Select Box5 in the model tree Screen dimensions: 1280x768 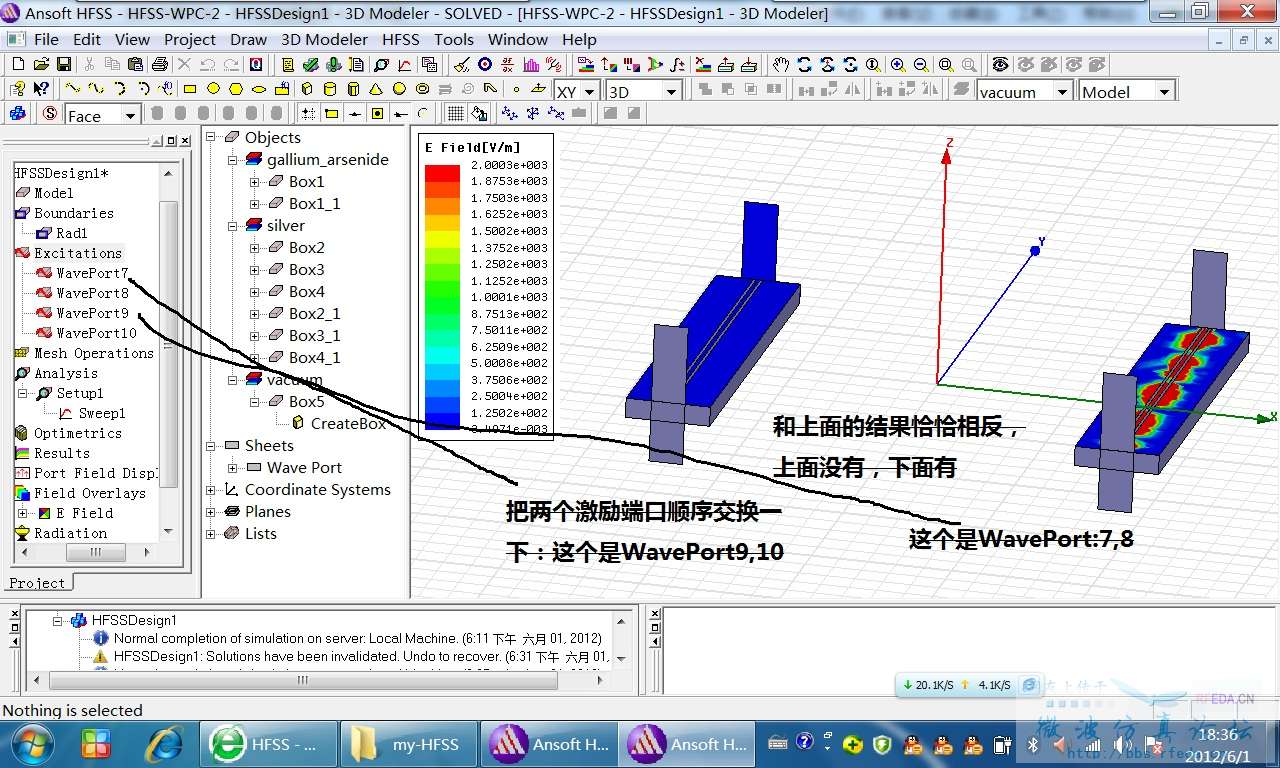click(306, 402)
